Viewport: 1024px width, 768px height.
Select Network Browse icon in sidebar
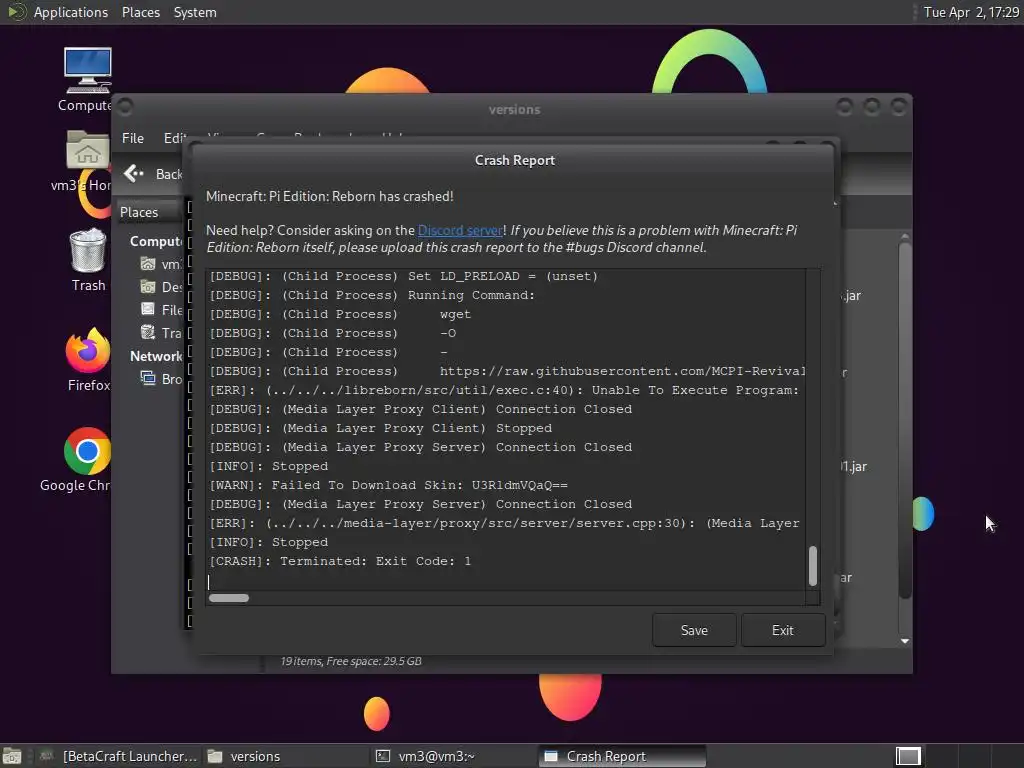[x=148, y=378]
